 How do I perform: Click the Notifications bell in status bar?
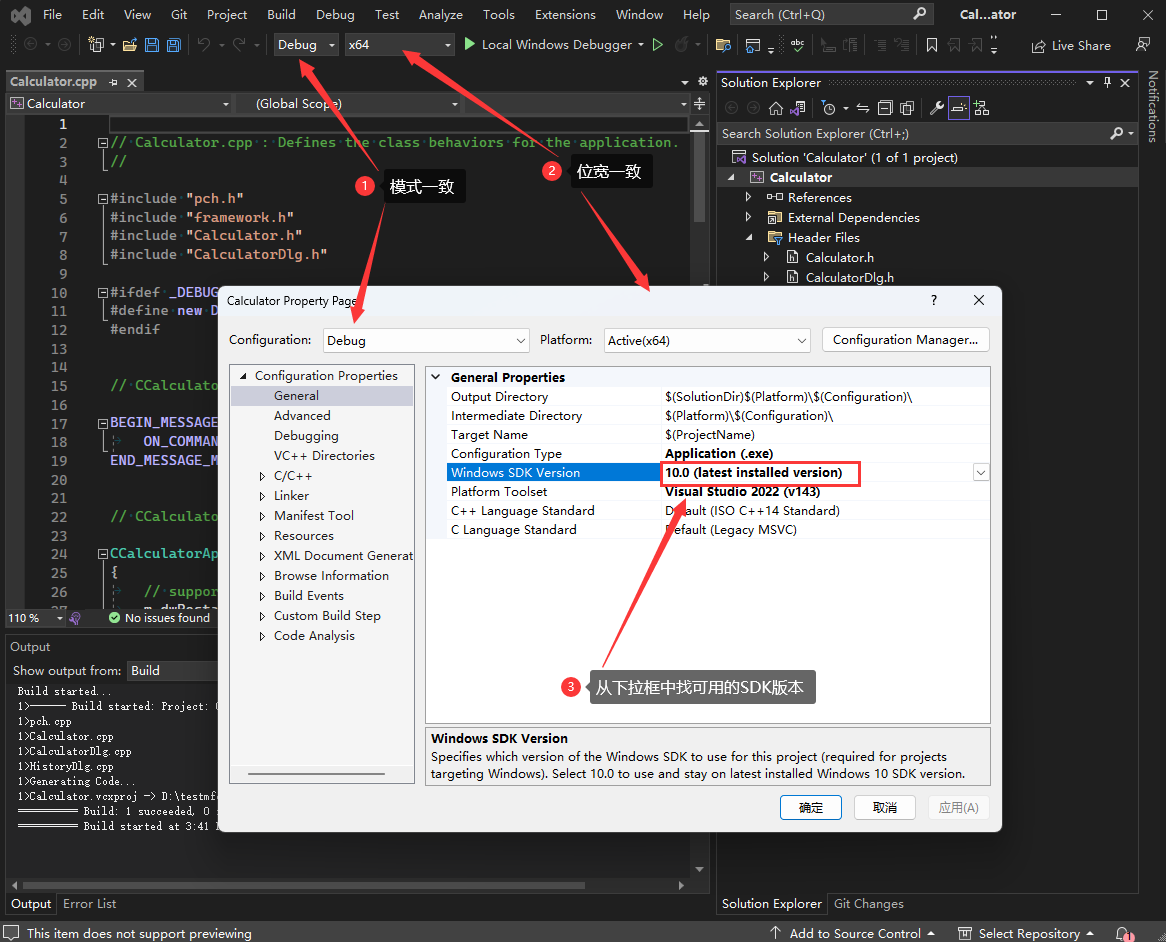[x=1124, y=933]
